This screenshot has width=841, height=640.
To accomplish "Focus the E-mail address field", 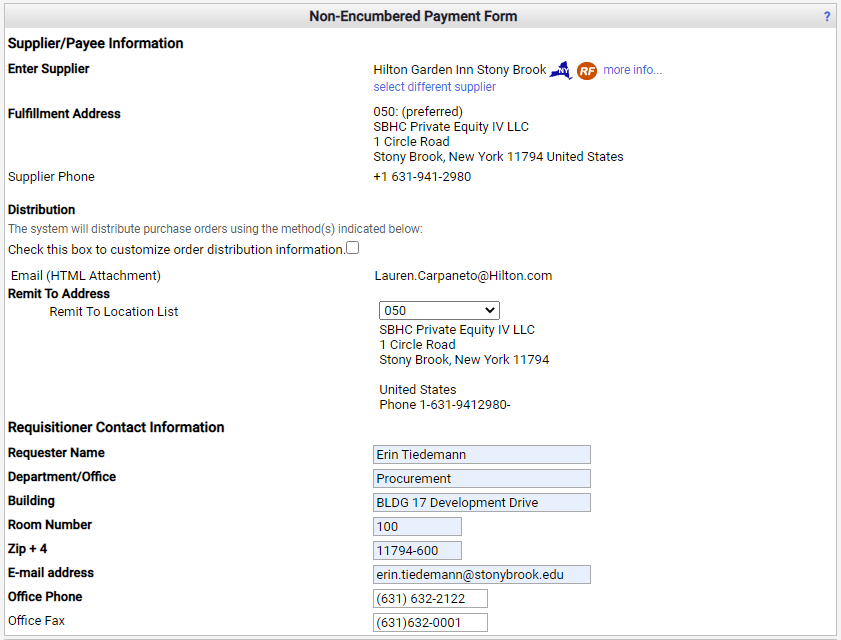I will 481,575.
